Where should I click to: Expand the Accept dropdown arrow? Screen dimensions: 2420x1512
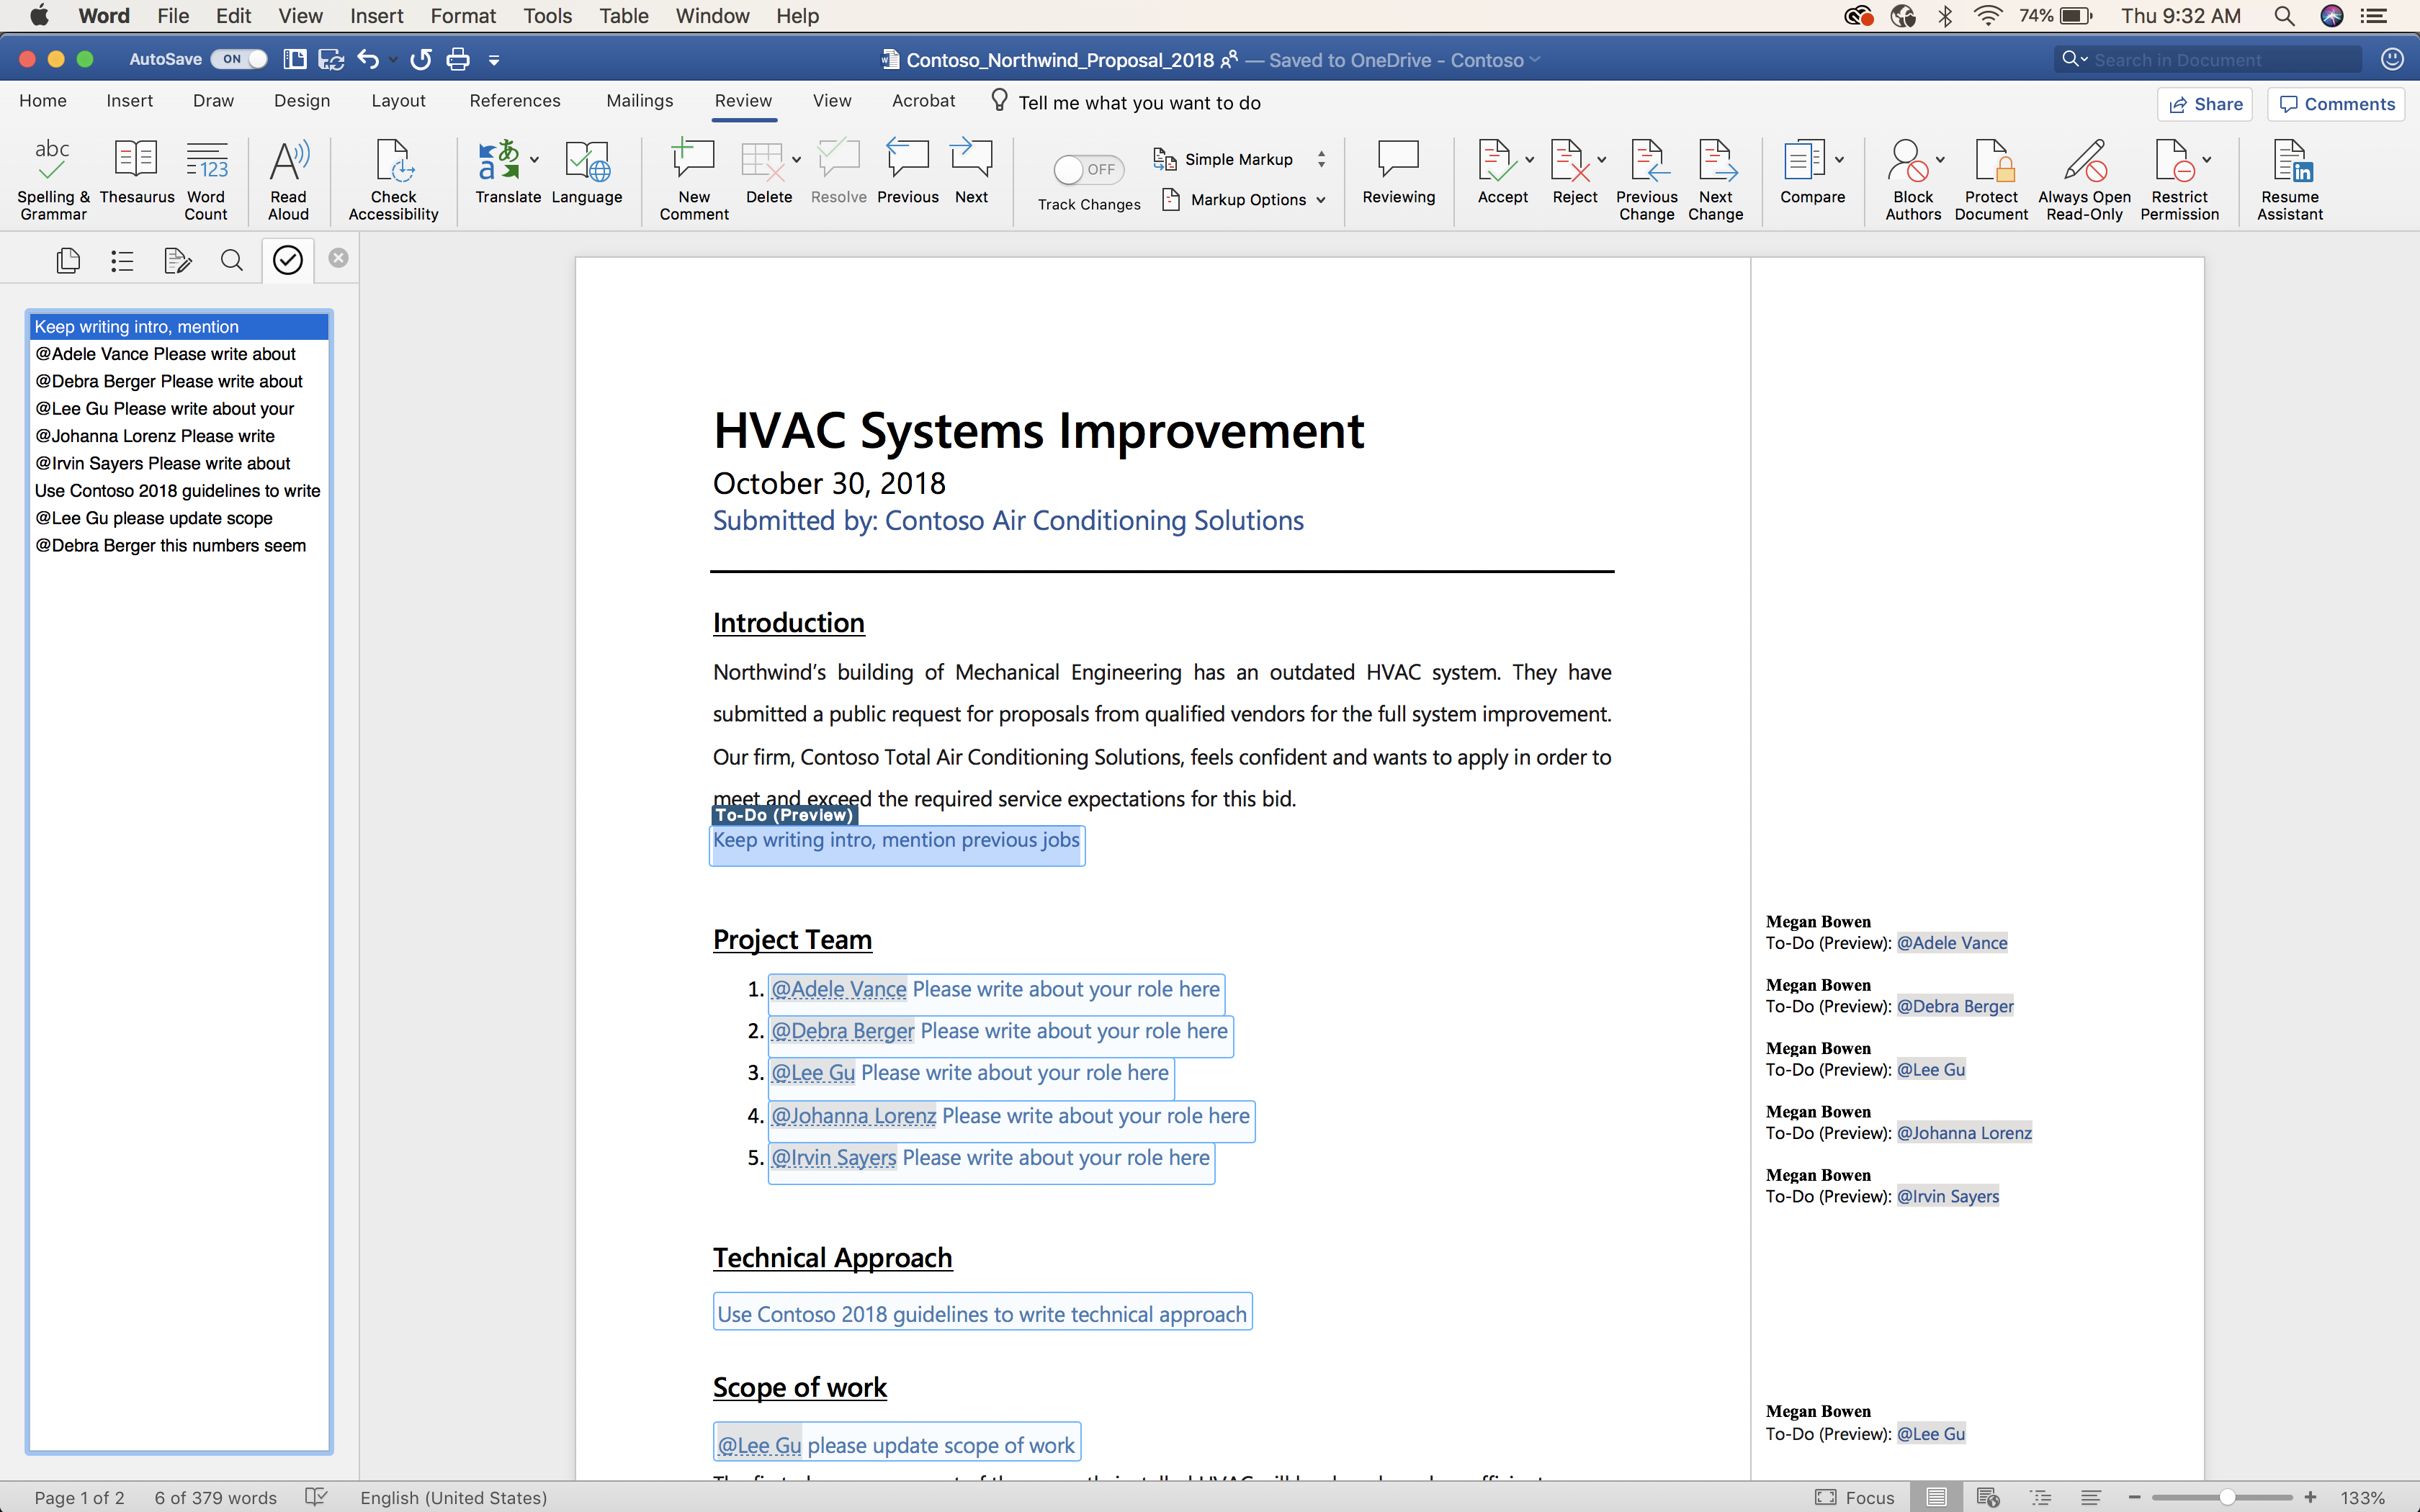(1529, 160)
